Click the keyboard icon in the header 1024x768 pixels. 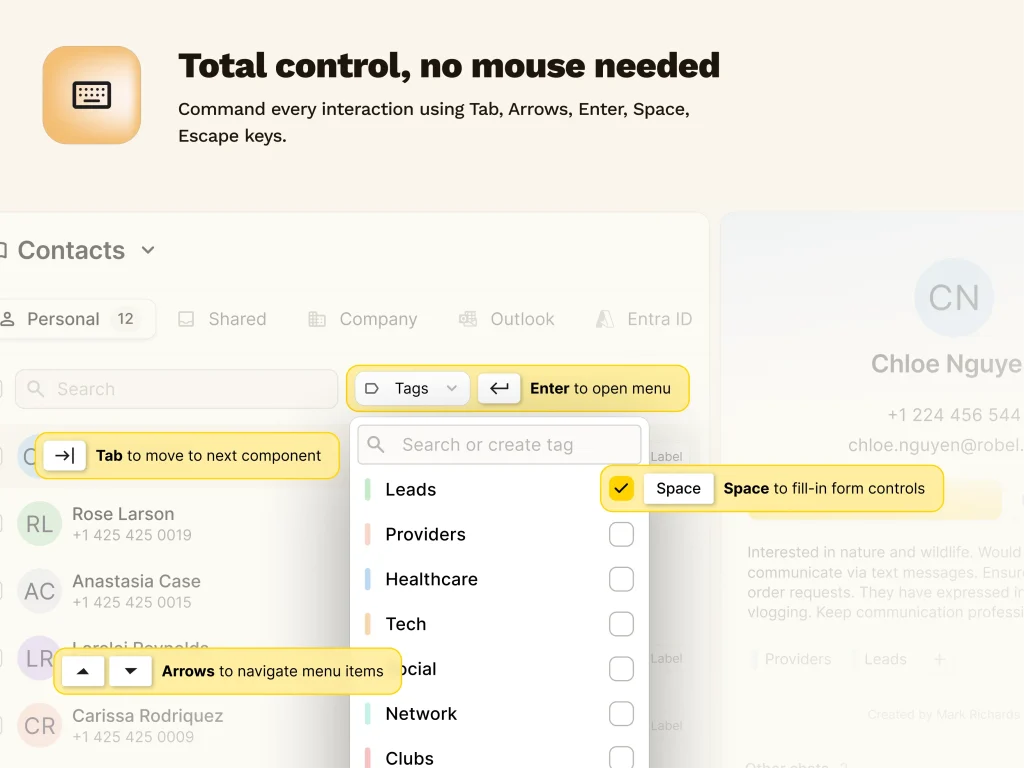(x=91, y=94)
